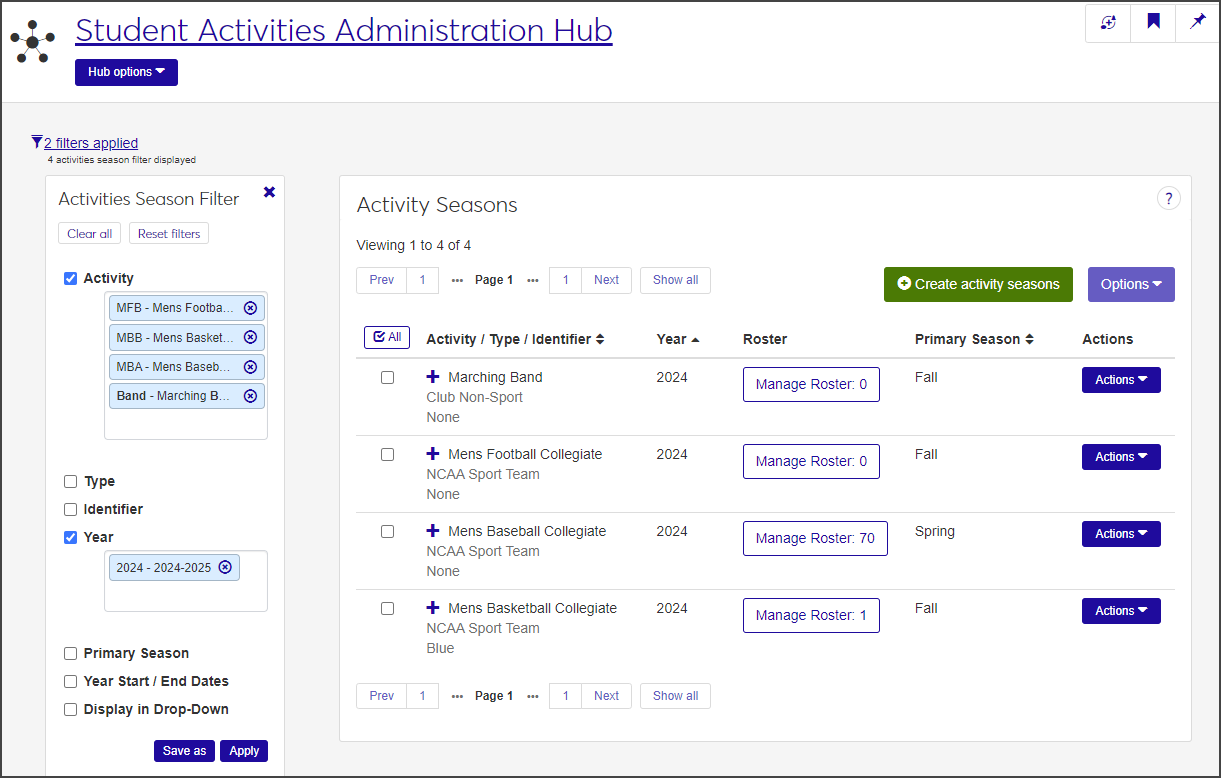Click Create activity seasons button
This screenshot has width=1221, height=778.
pos(977,284)
